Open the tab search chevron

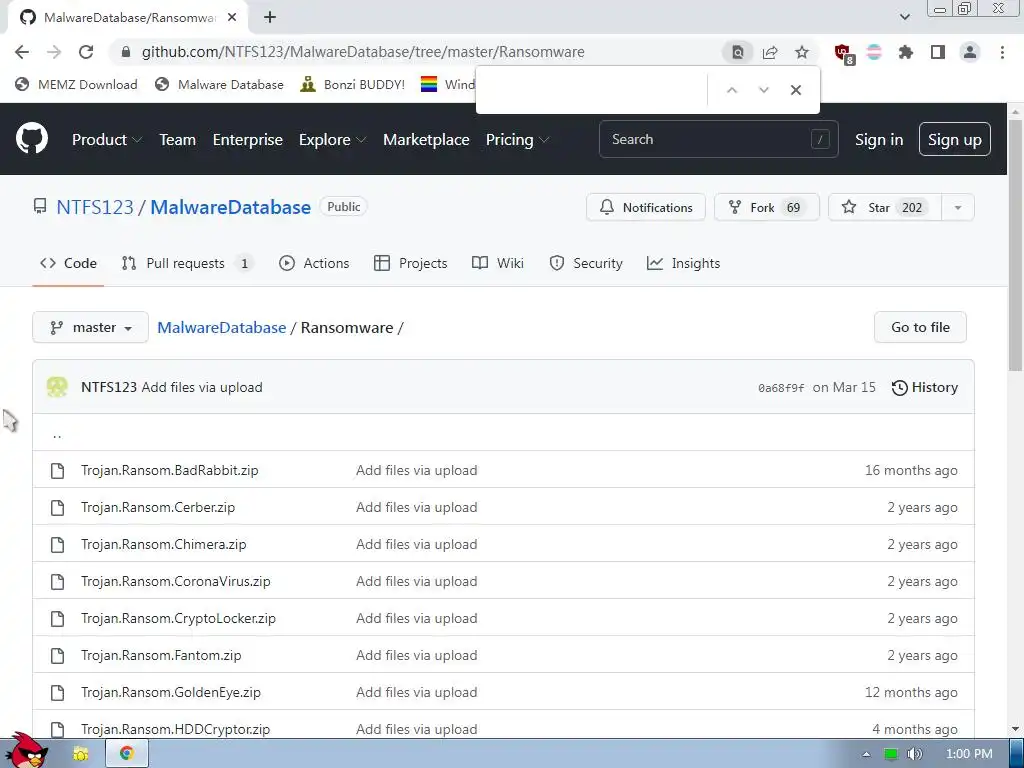[904, 17]
